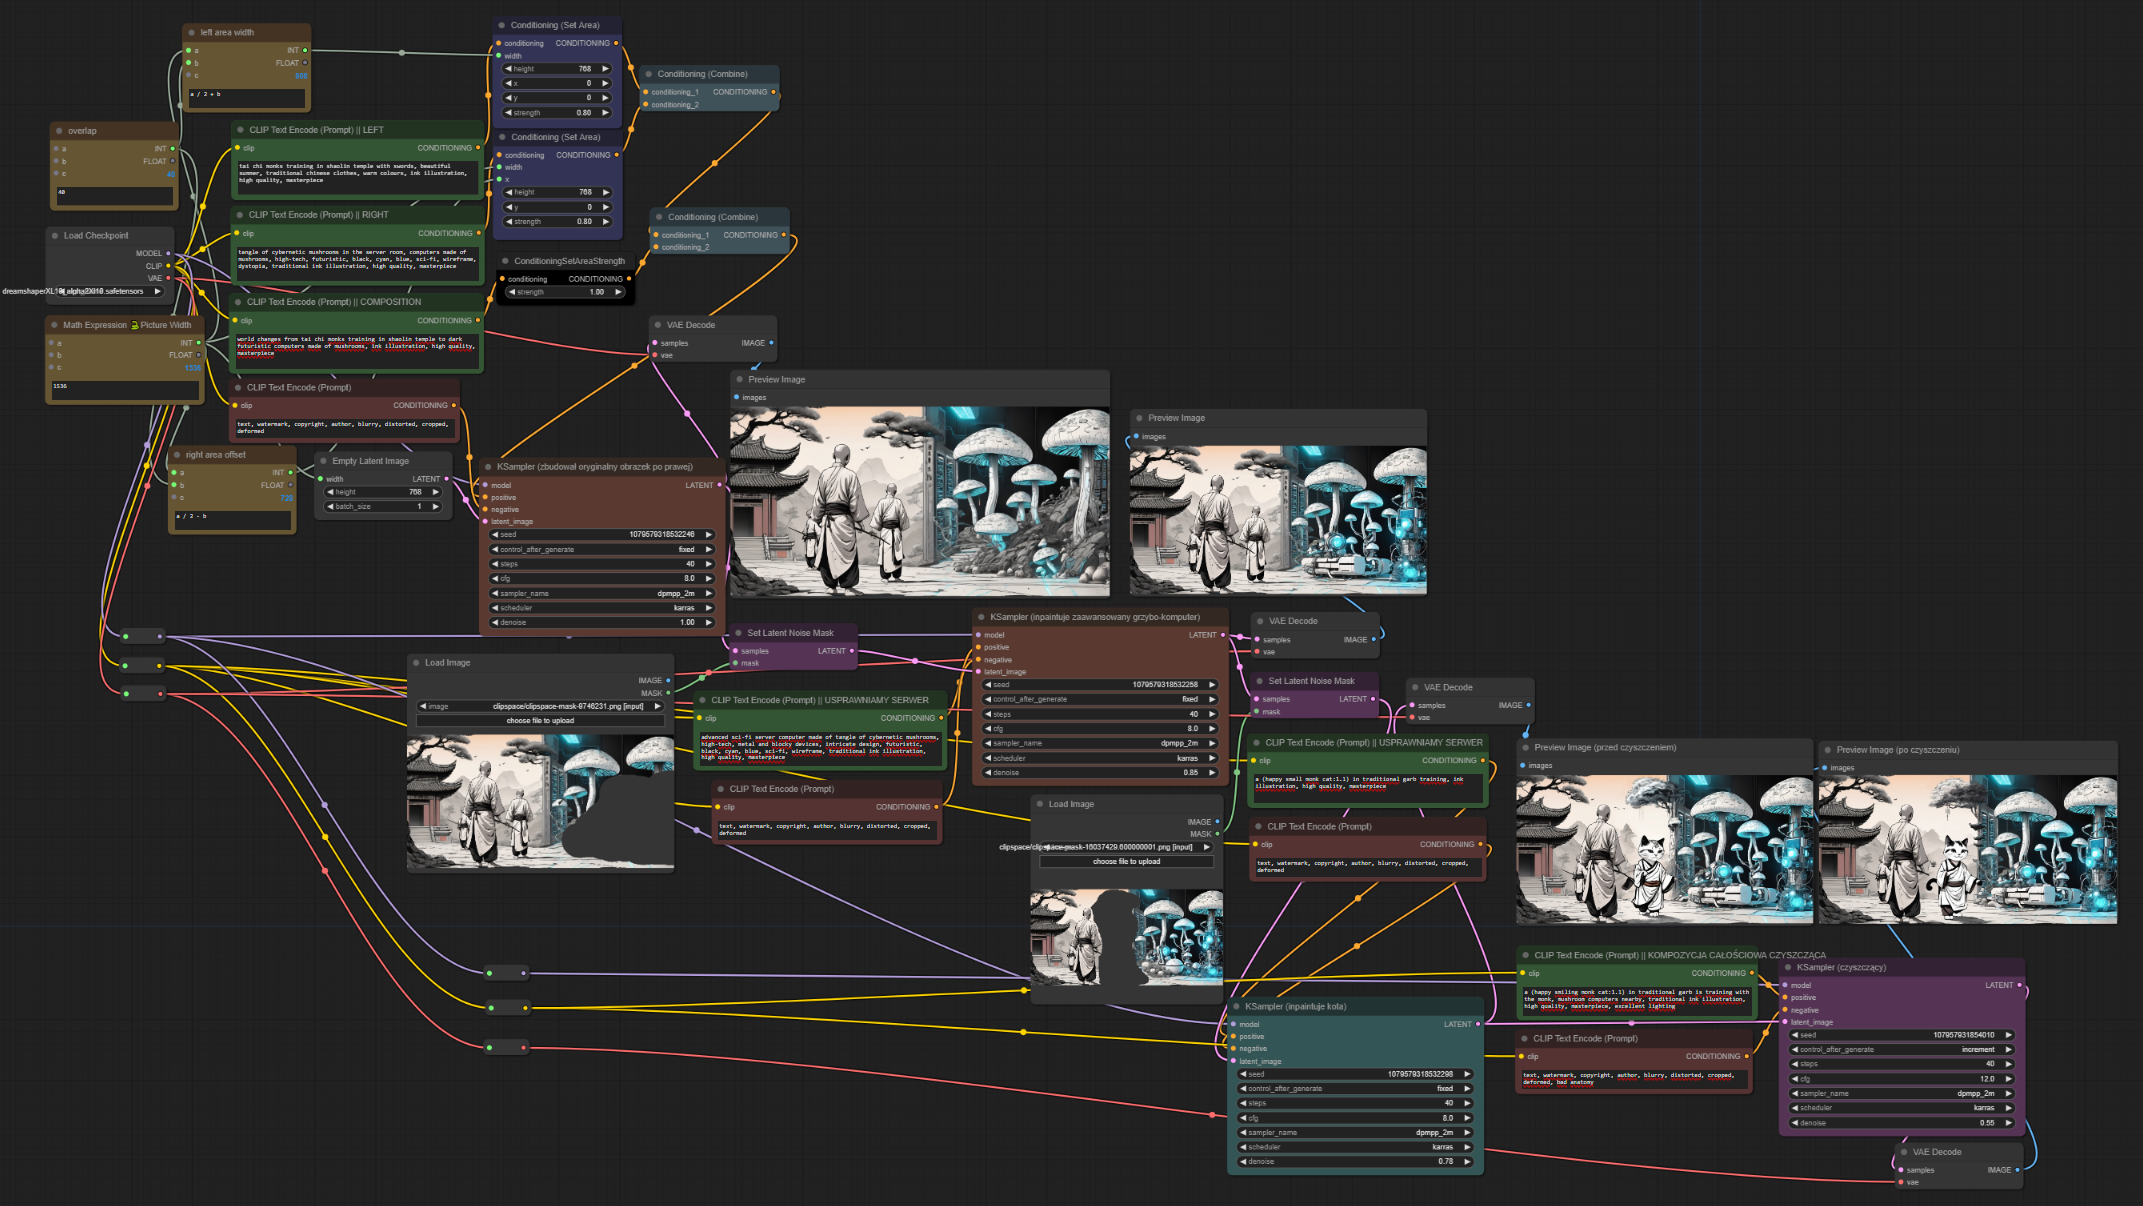The width and height of the screenshot is (2143, 1206).
Task: Click the VAE output port of Load Checkpoint
Action: pos(168,278)
